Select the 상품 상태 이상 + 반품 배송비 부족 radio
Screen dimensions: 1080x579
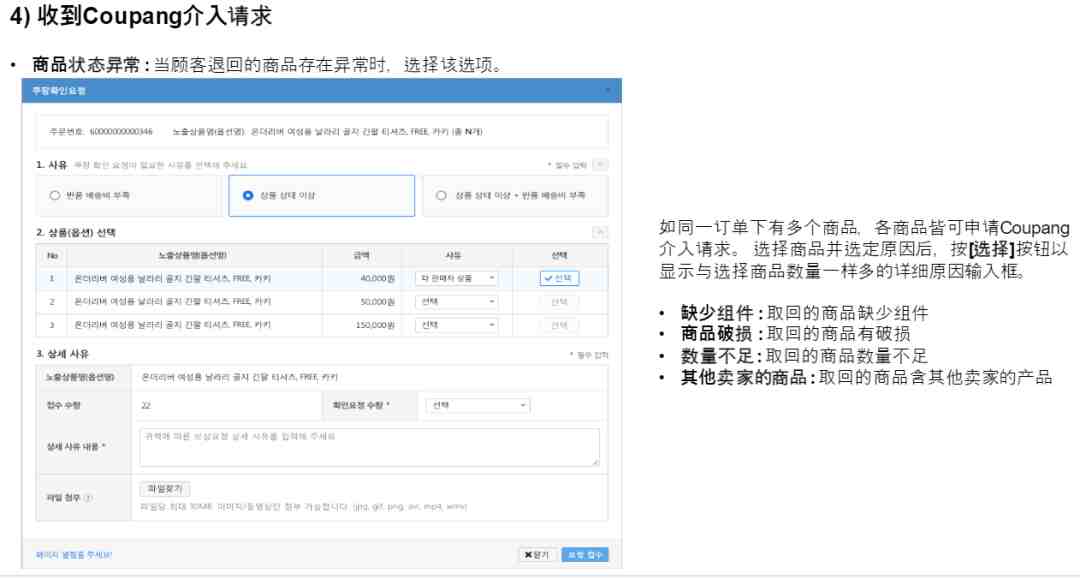441,196
